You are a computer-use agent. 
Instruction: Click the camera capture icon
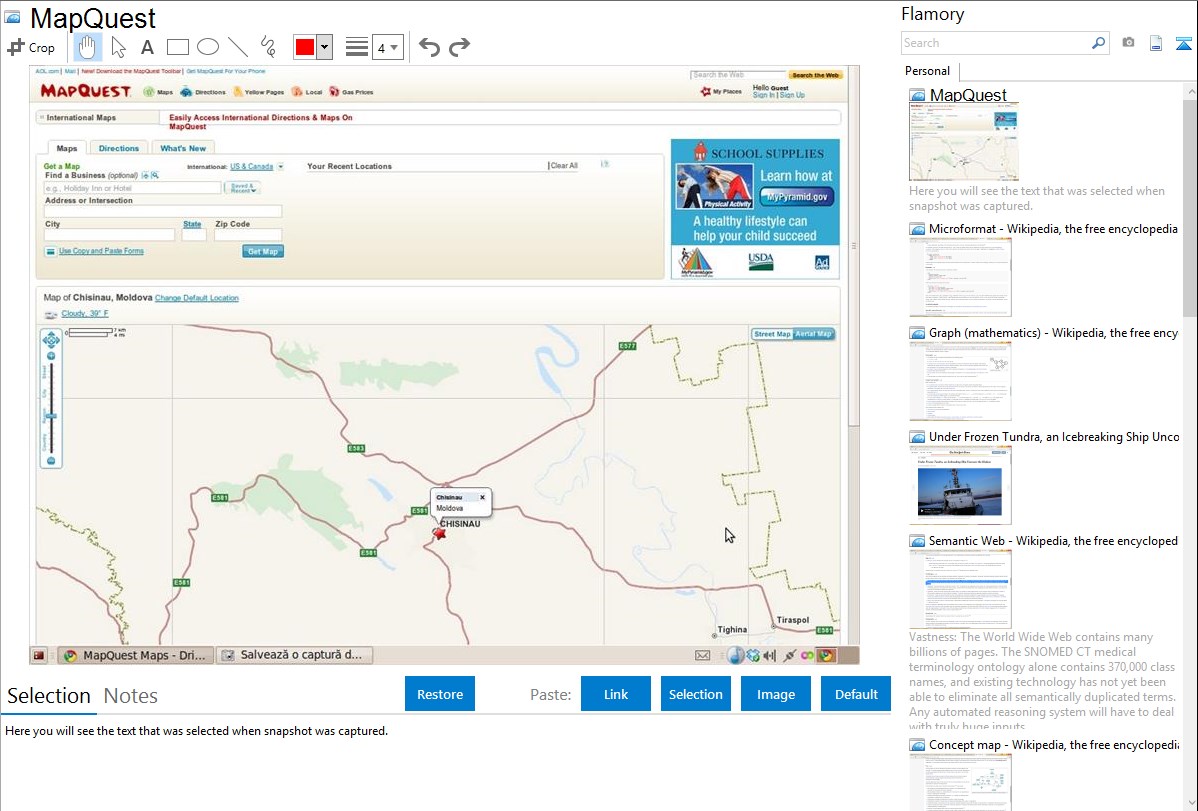click(x=1128, y=43)
